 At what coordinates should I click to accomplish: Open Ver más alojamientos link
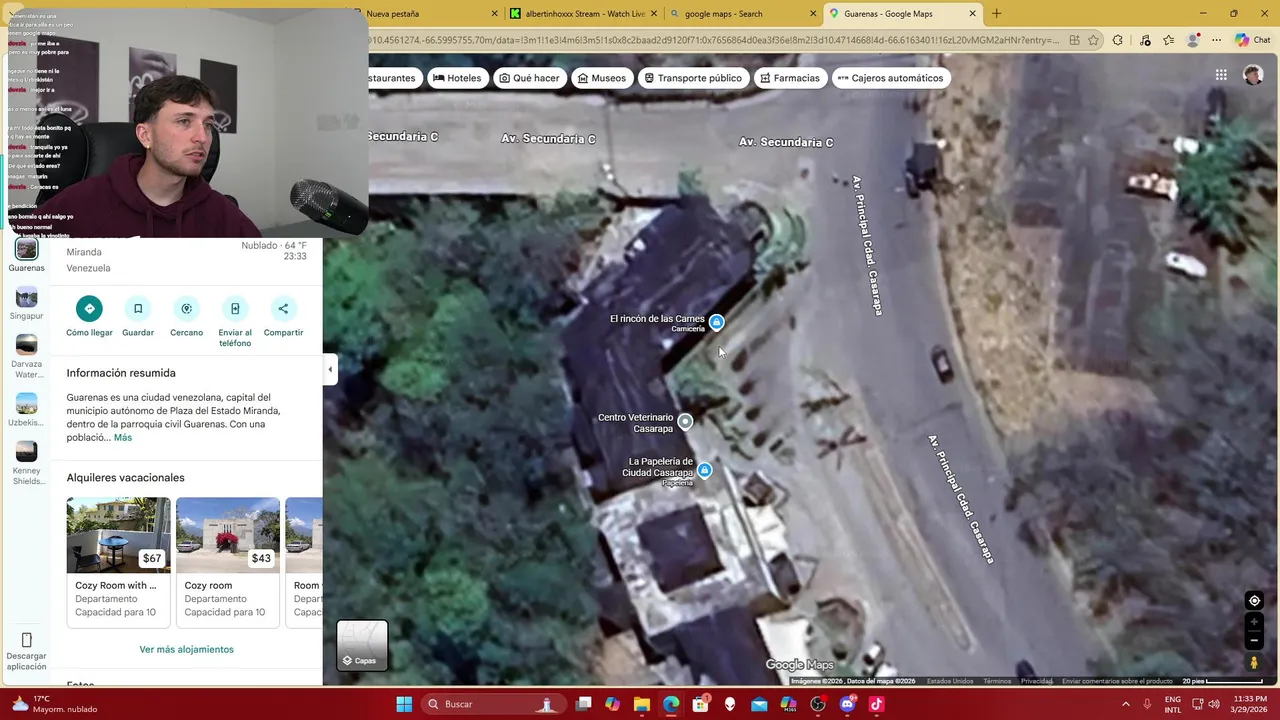pyautogui.click(x=186, y=649)
